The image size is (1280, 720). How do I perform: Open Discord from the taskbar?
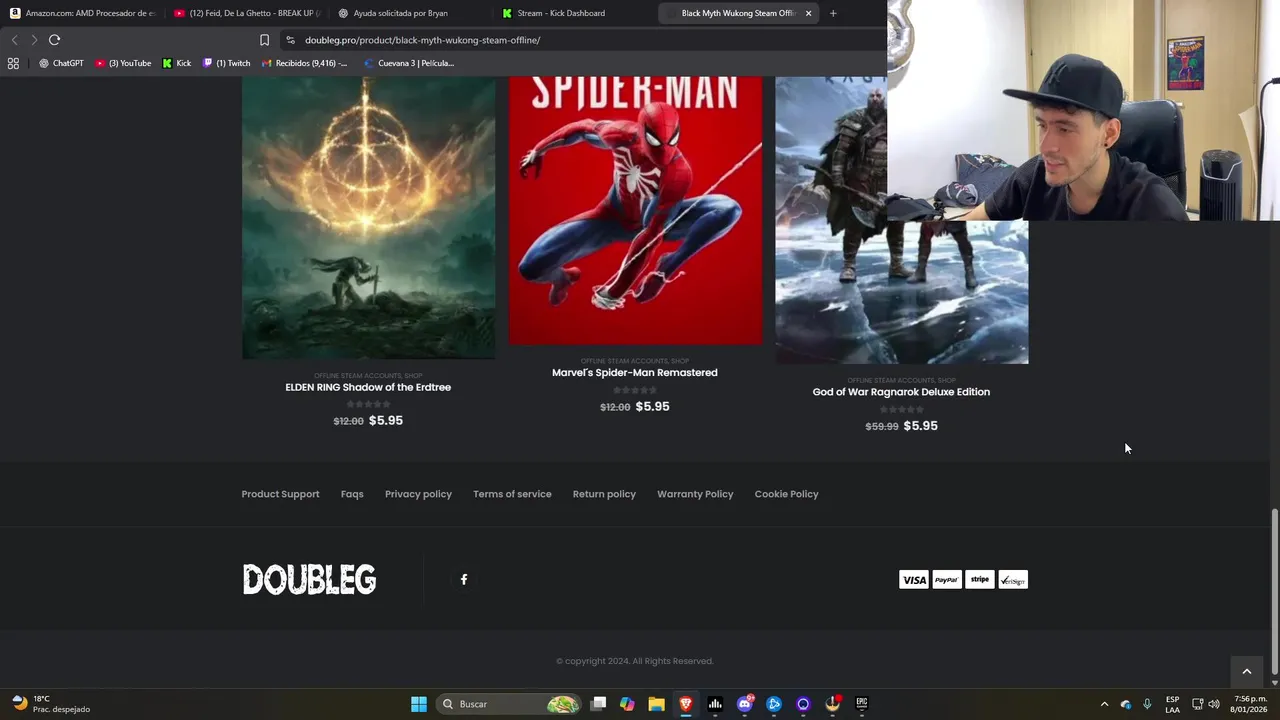click(x=745, y=704)
